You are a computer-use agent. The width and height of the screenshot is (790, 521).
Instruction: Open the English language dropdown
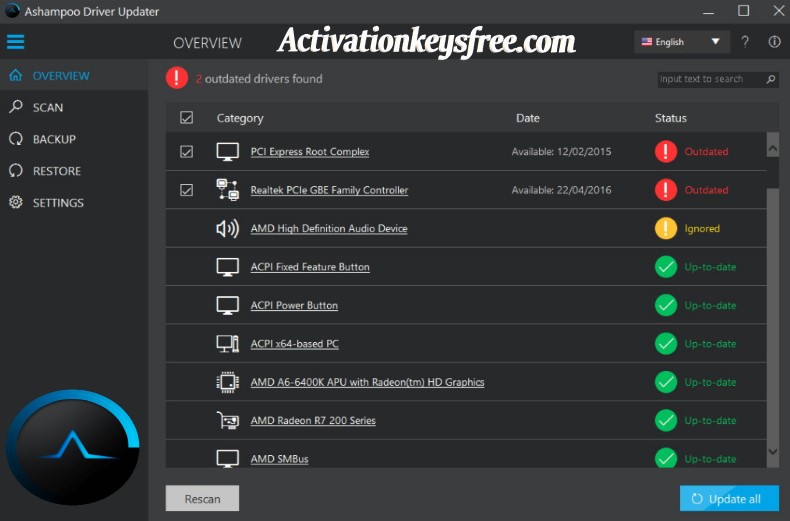(x=681, y=42)
